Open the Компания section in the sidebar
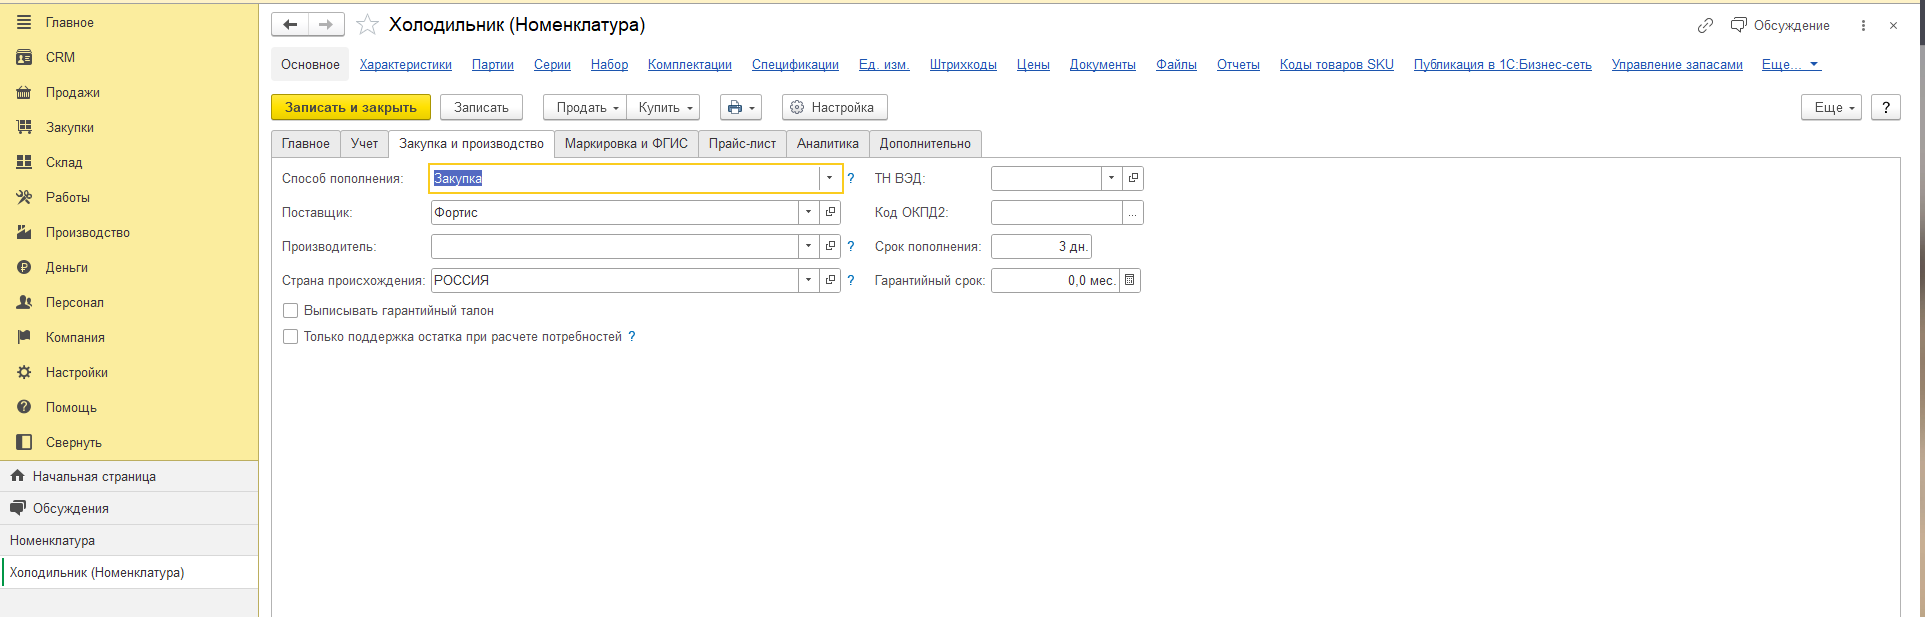 pos(129,337)
